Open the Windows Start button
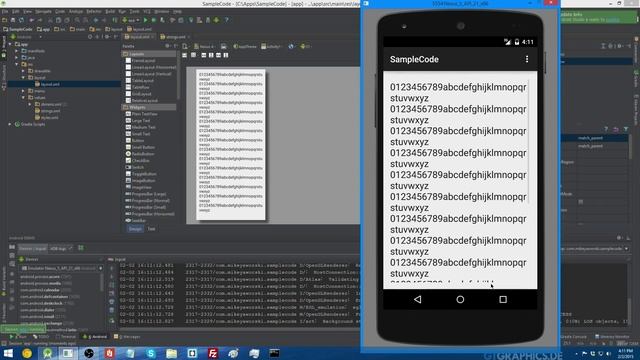The height and width of the screenshot is (360, 640). tap(8, 353)
